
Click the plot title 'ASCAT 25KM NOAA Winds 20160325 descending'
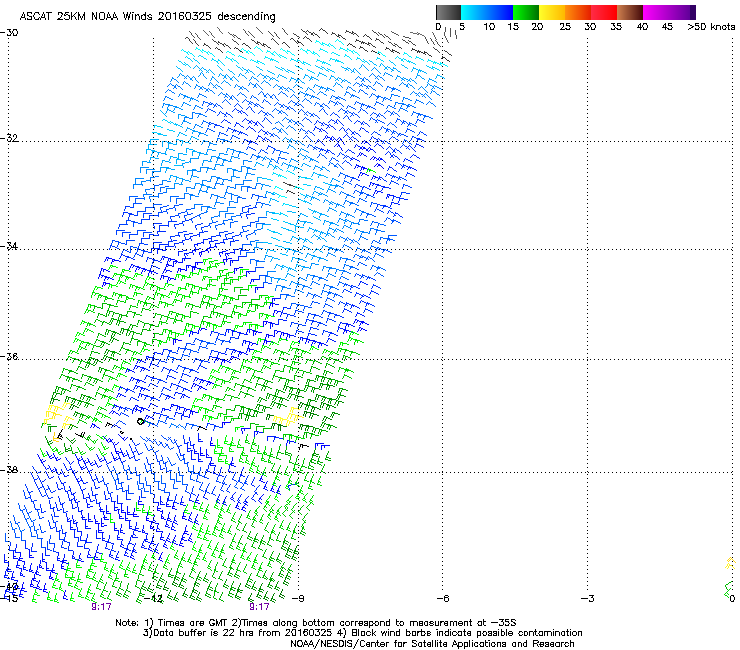coord(147,17)
